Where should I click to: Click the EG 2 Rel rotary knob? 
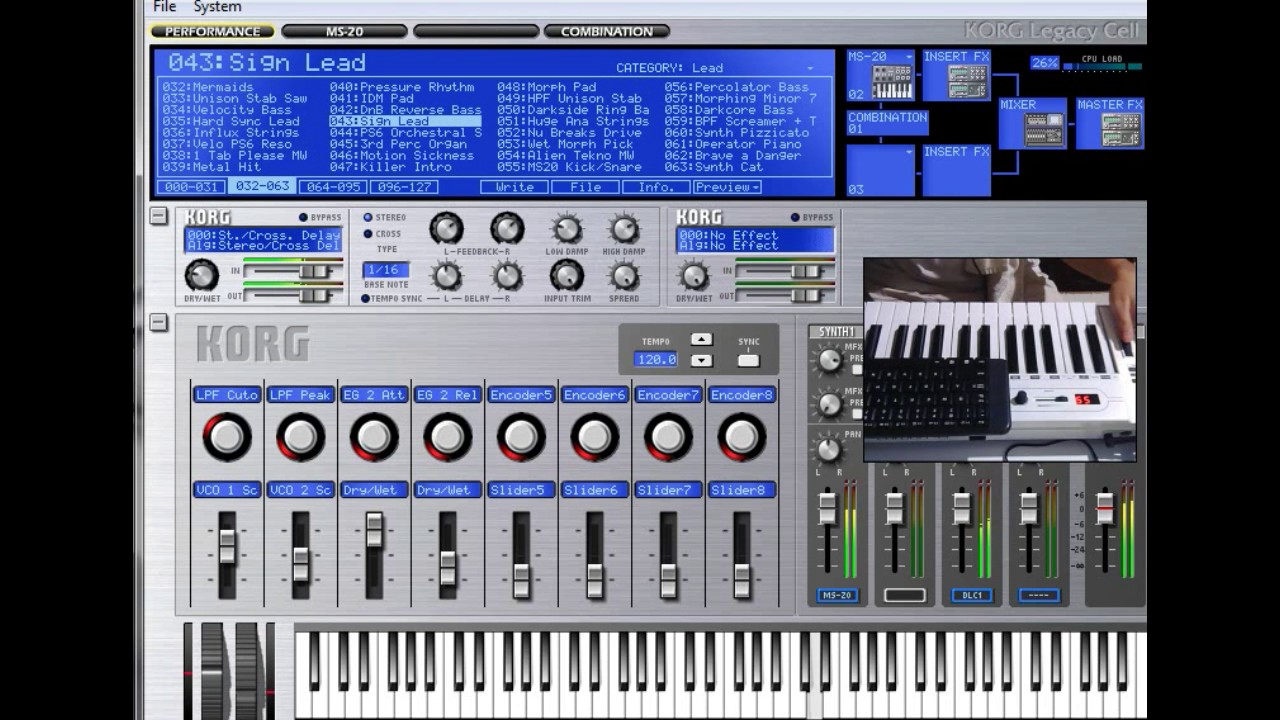click(447, 437)
